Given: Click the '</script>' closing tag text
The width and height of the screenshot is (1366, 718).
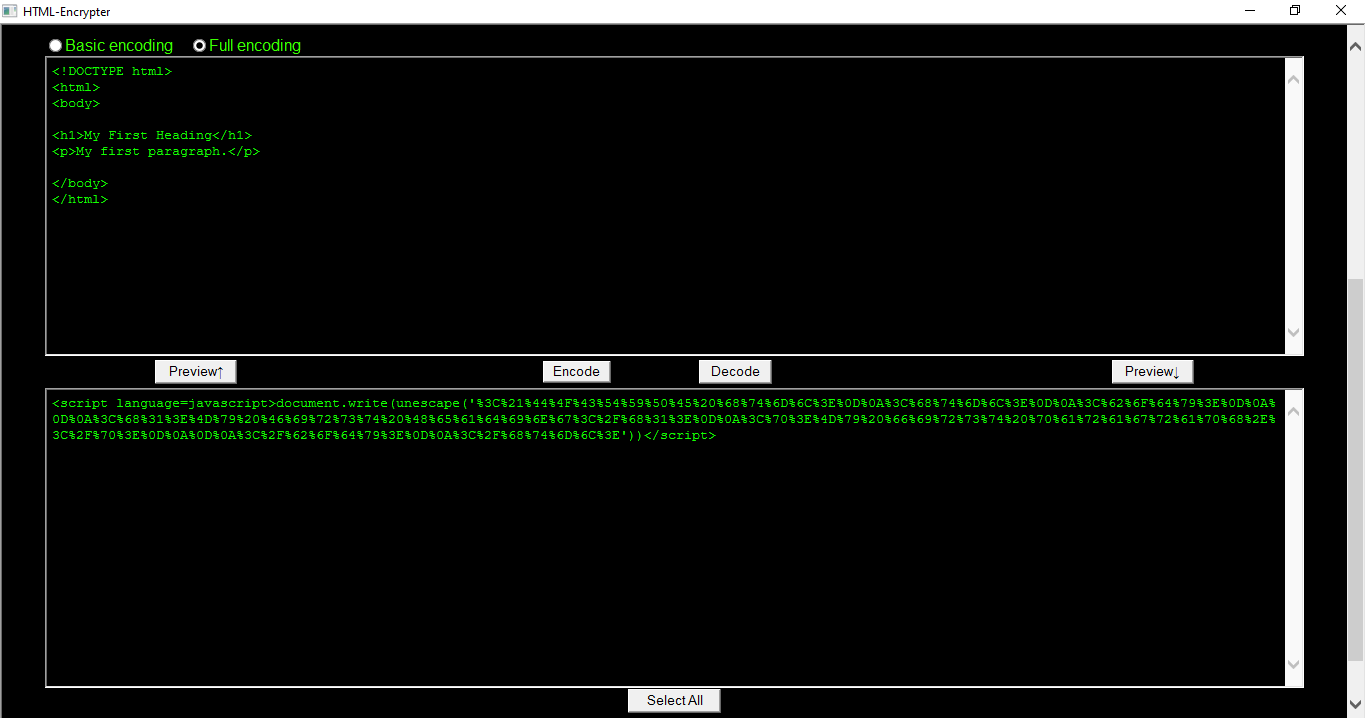Looking at the screenshot, I should (680, 436).
